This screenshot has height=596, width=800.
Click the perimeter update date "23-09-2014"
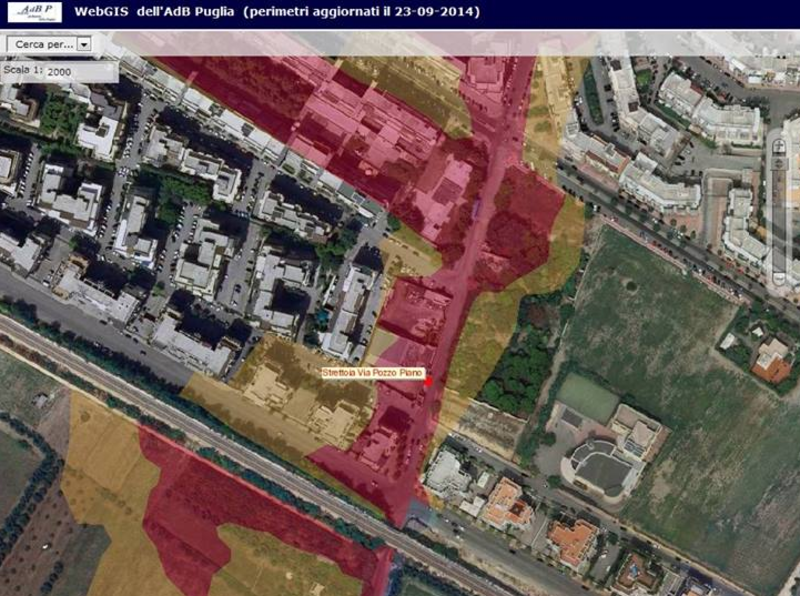(x=435, y=12)
